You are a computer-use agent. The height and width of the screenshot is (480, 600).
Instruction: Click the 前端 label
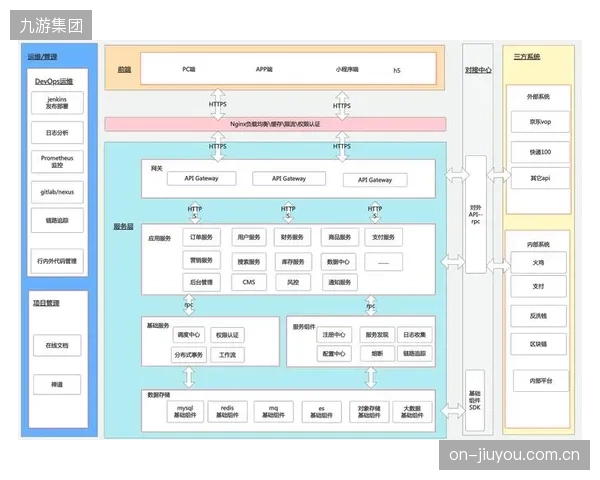124,69
